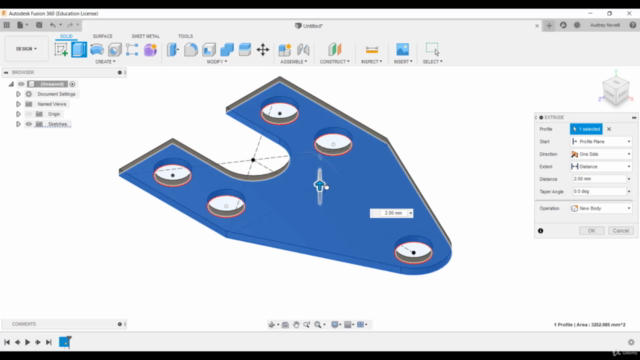Viewport: 640px width, 360px height.
Task: Open the Direction One Side dropdown
Action: (601, 154)
